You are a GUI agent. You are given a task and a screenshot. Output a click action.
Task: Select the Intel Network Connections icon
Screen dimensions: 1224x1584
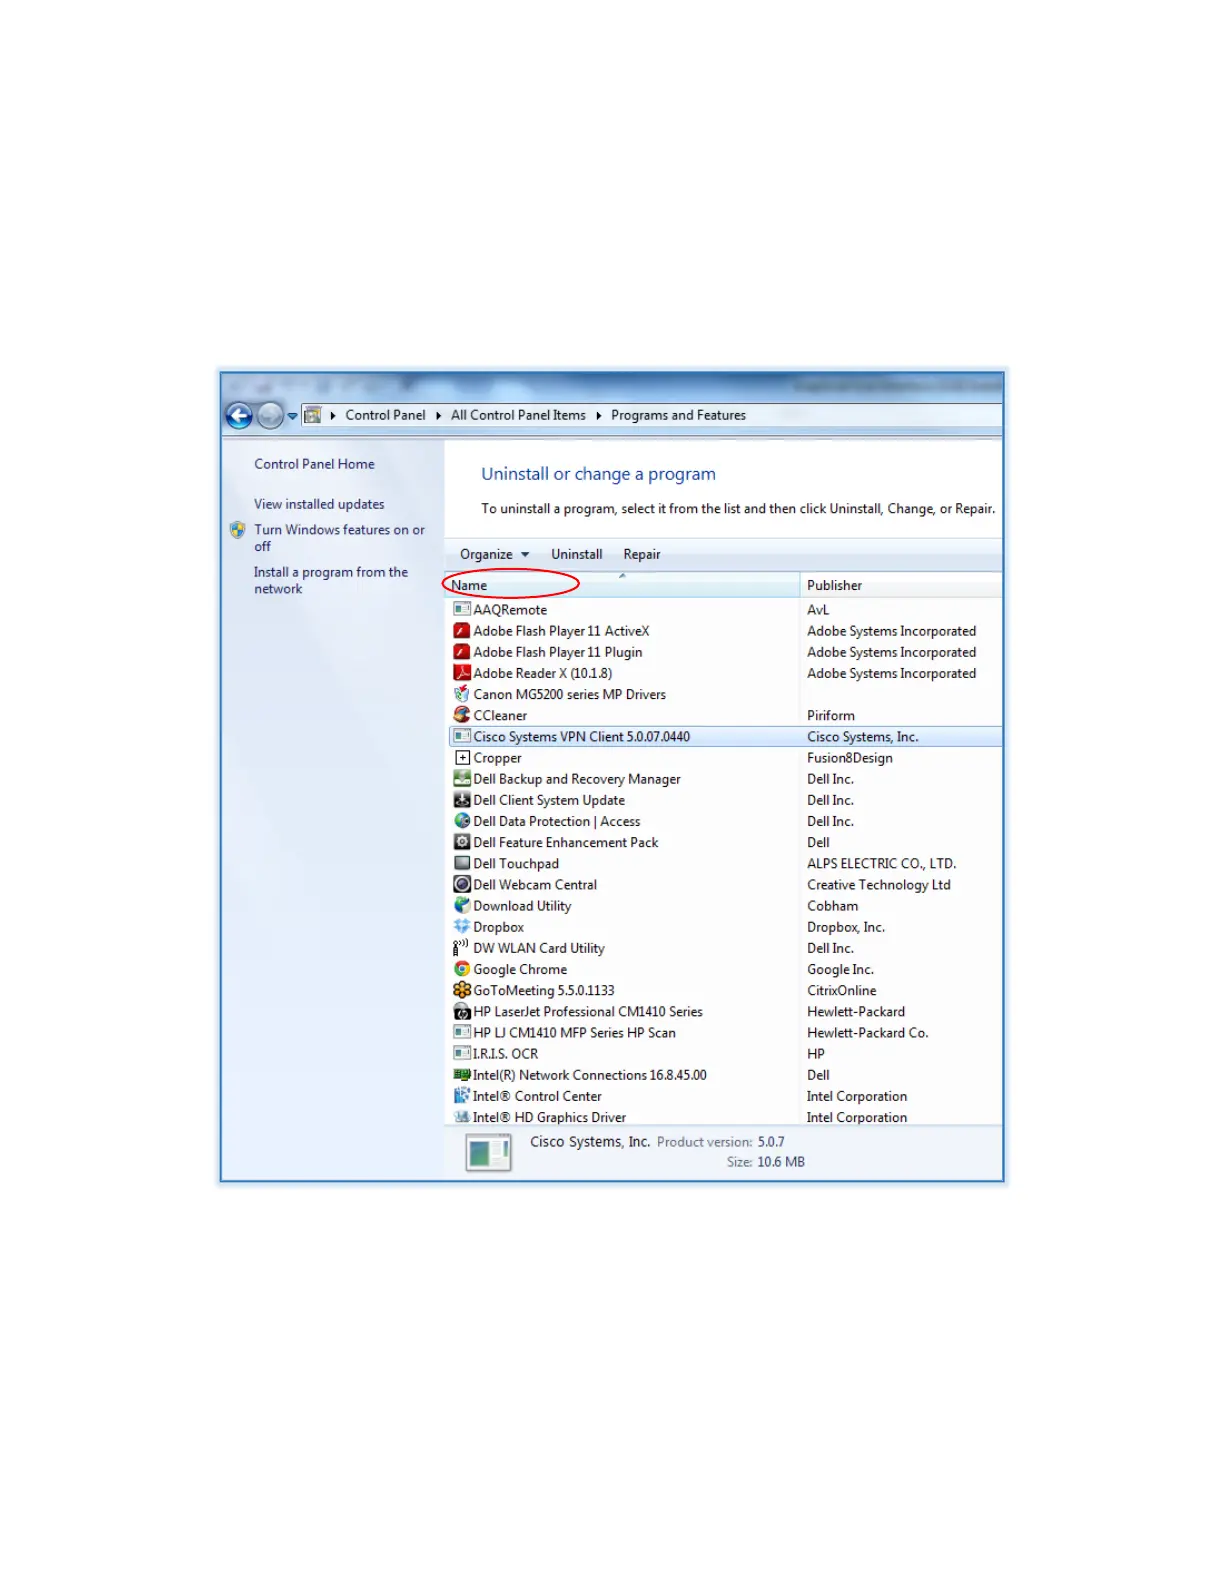(x=462, y=1074)
